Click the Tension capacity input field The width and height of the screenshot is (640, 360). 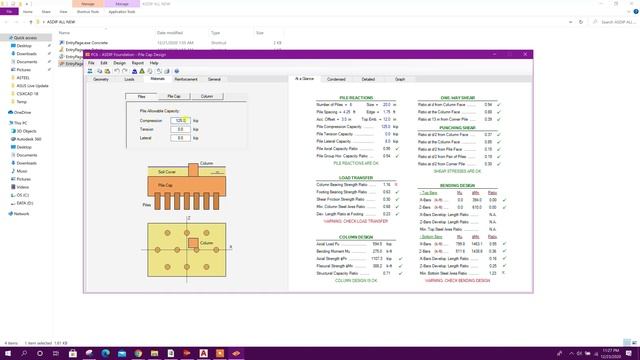(x=180, y=129)
